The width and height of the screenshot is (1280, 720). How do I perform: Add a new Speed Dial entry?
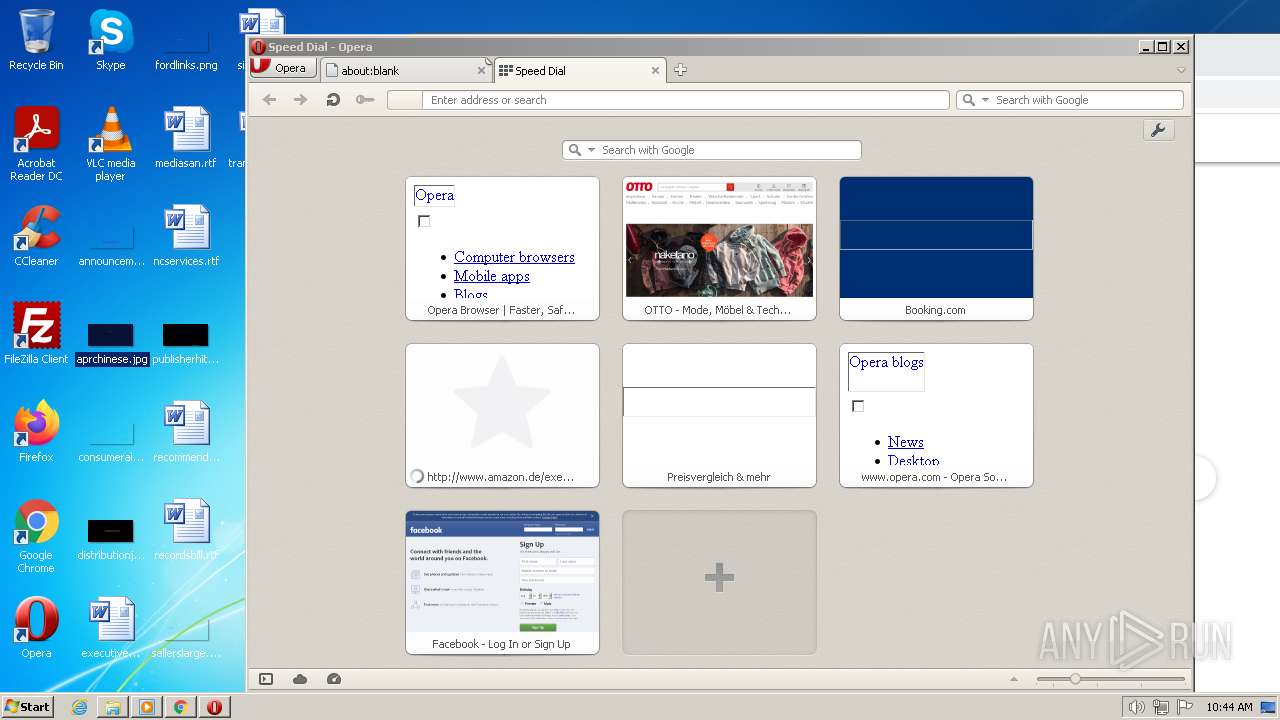point(719,582)
